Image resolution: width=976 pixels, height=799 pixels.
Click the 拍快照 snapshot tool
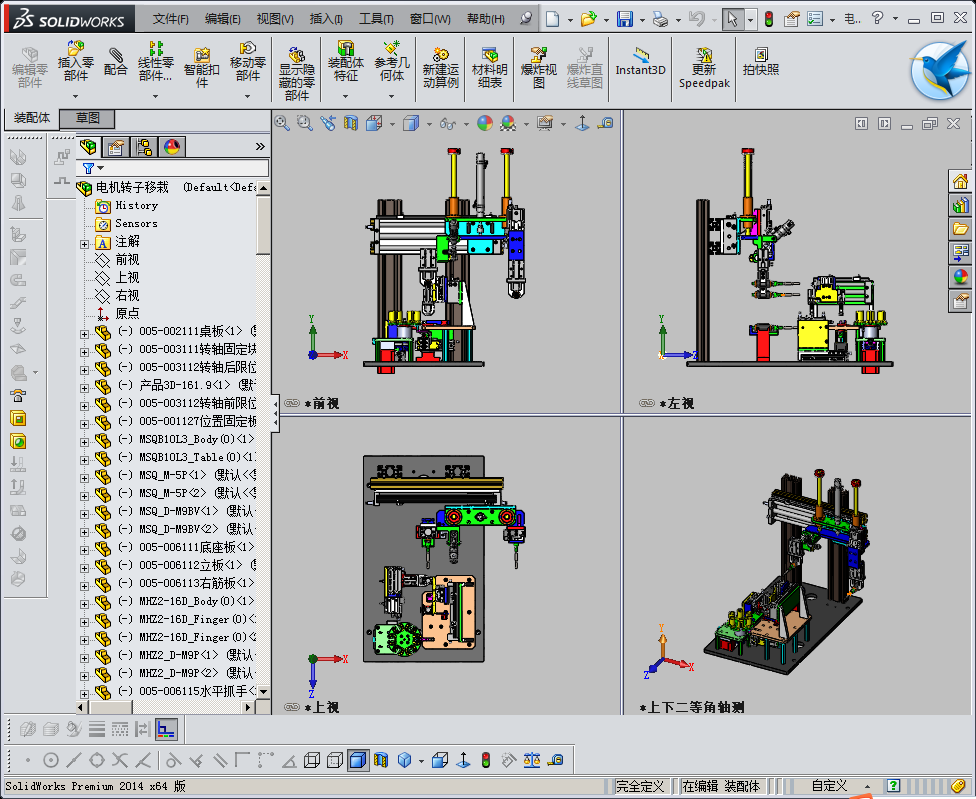(760, 60)
